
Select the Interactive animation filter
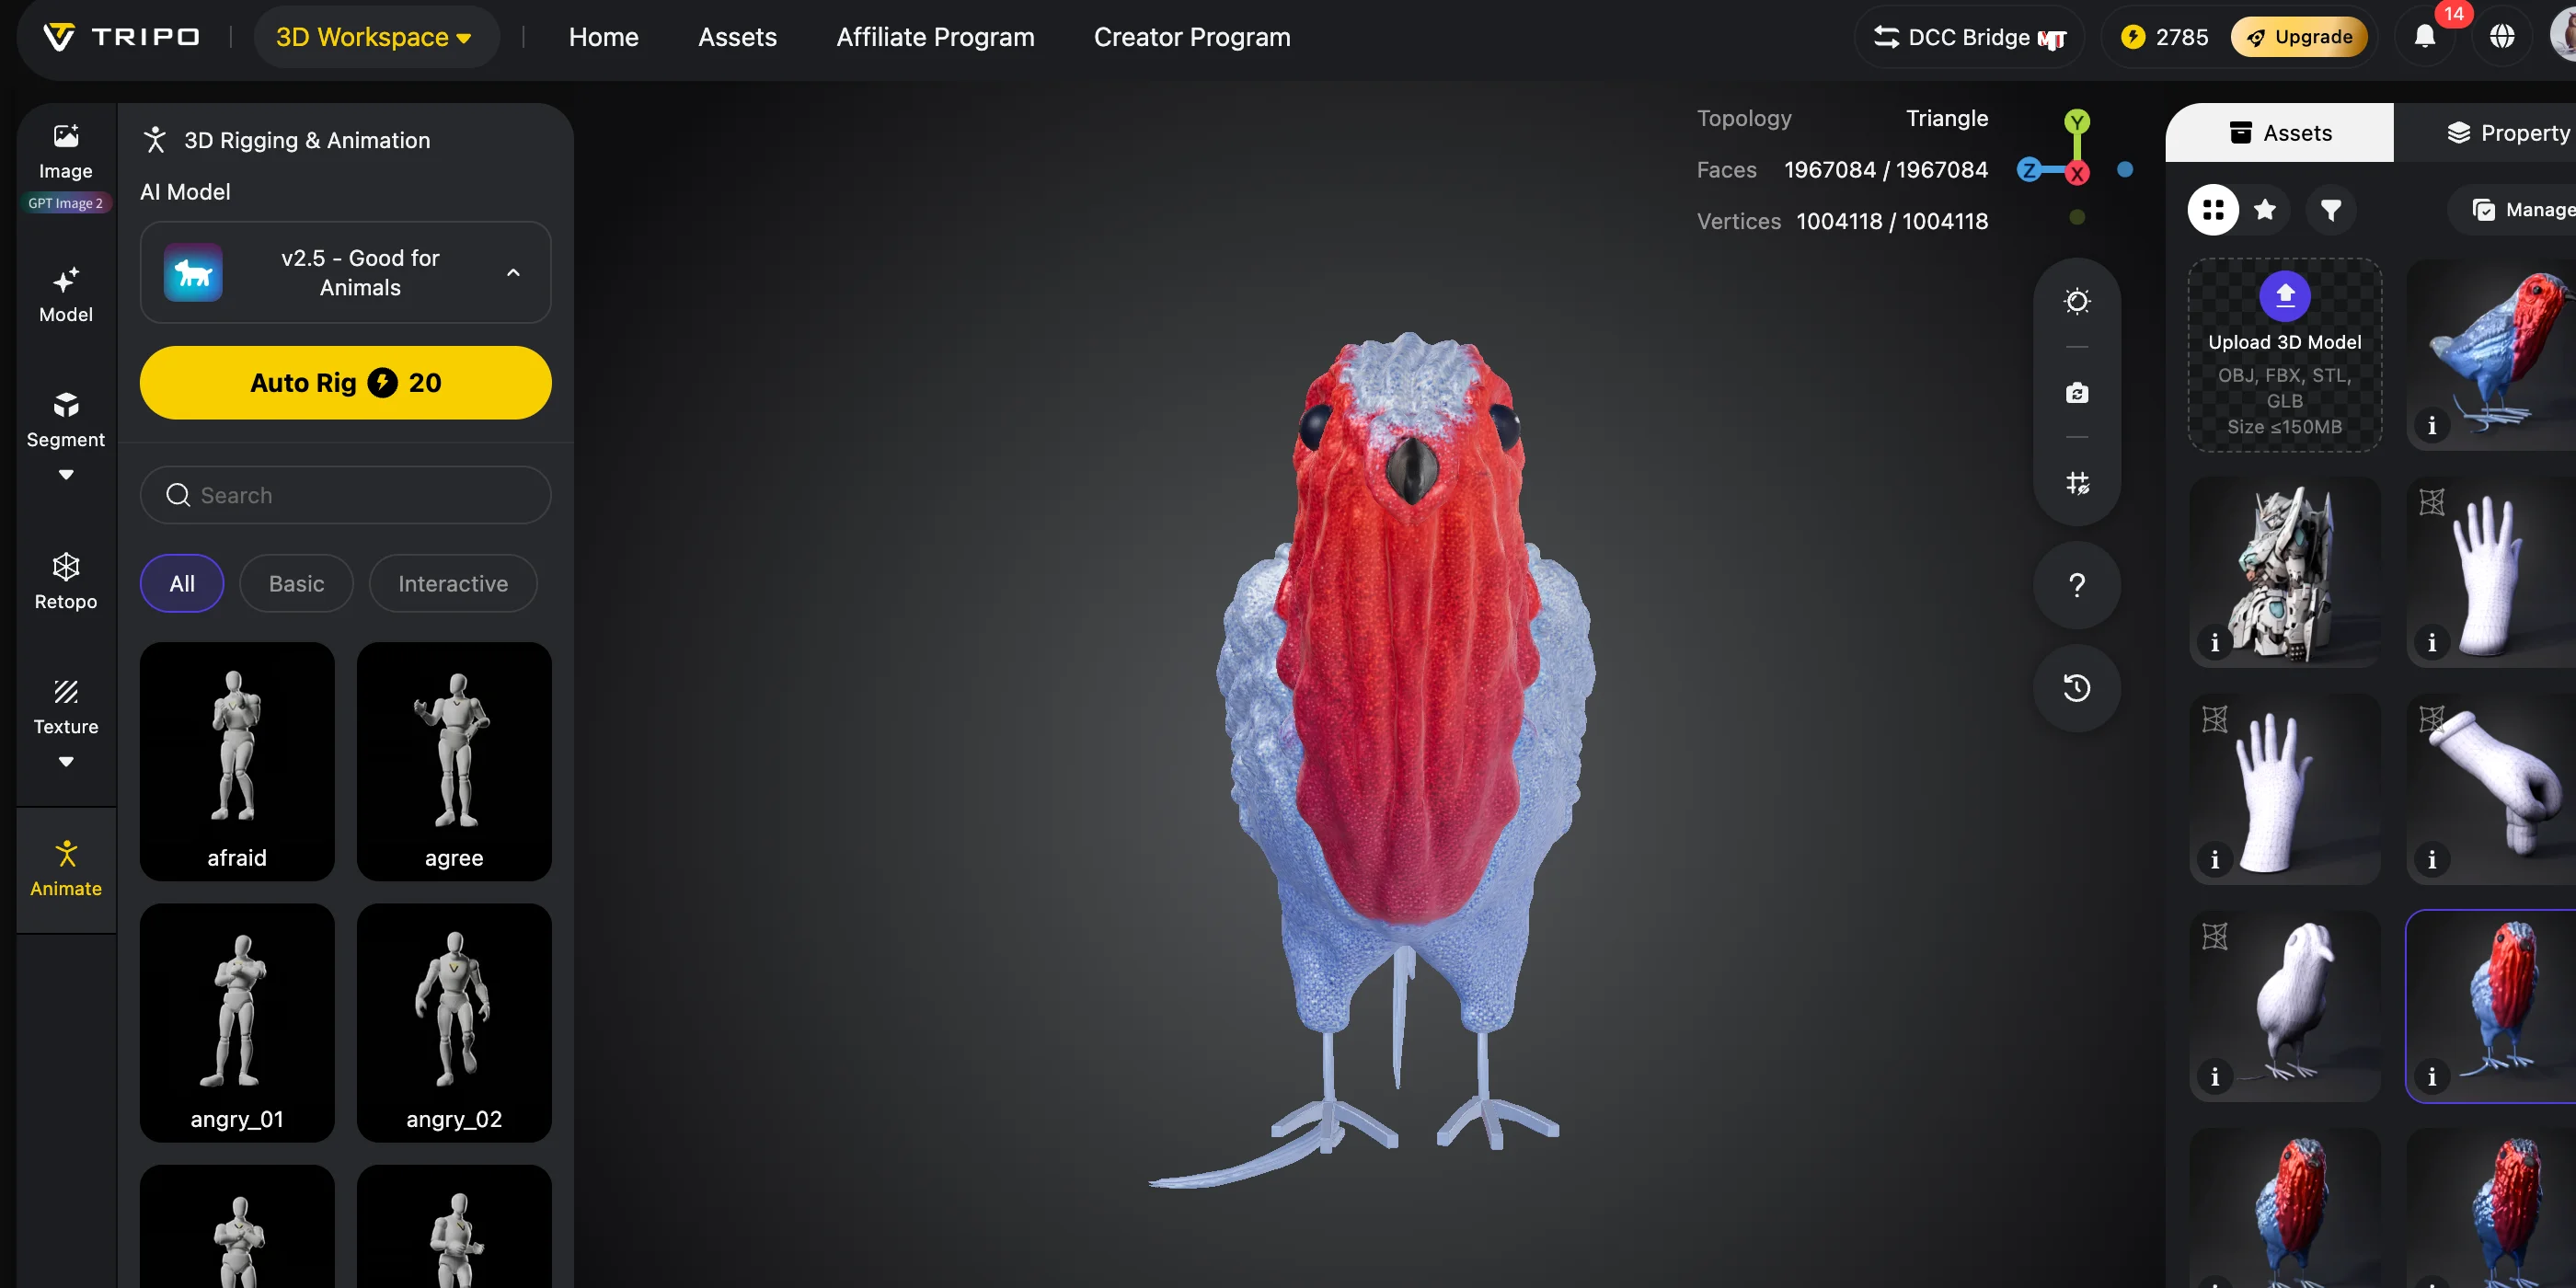pyautogui.click(x=453, y=583)
